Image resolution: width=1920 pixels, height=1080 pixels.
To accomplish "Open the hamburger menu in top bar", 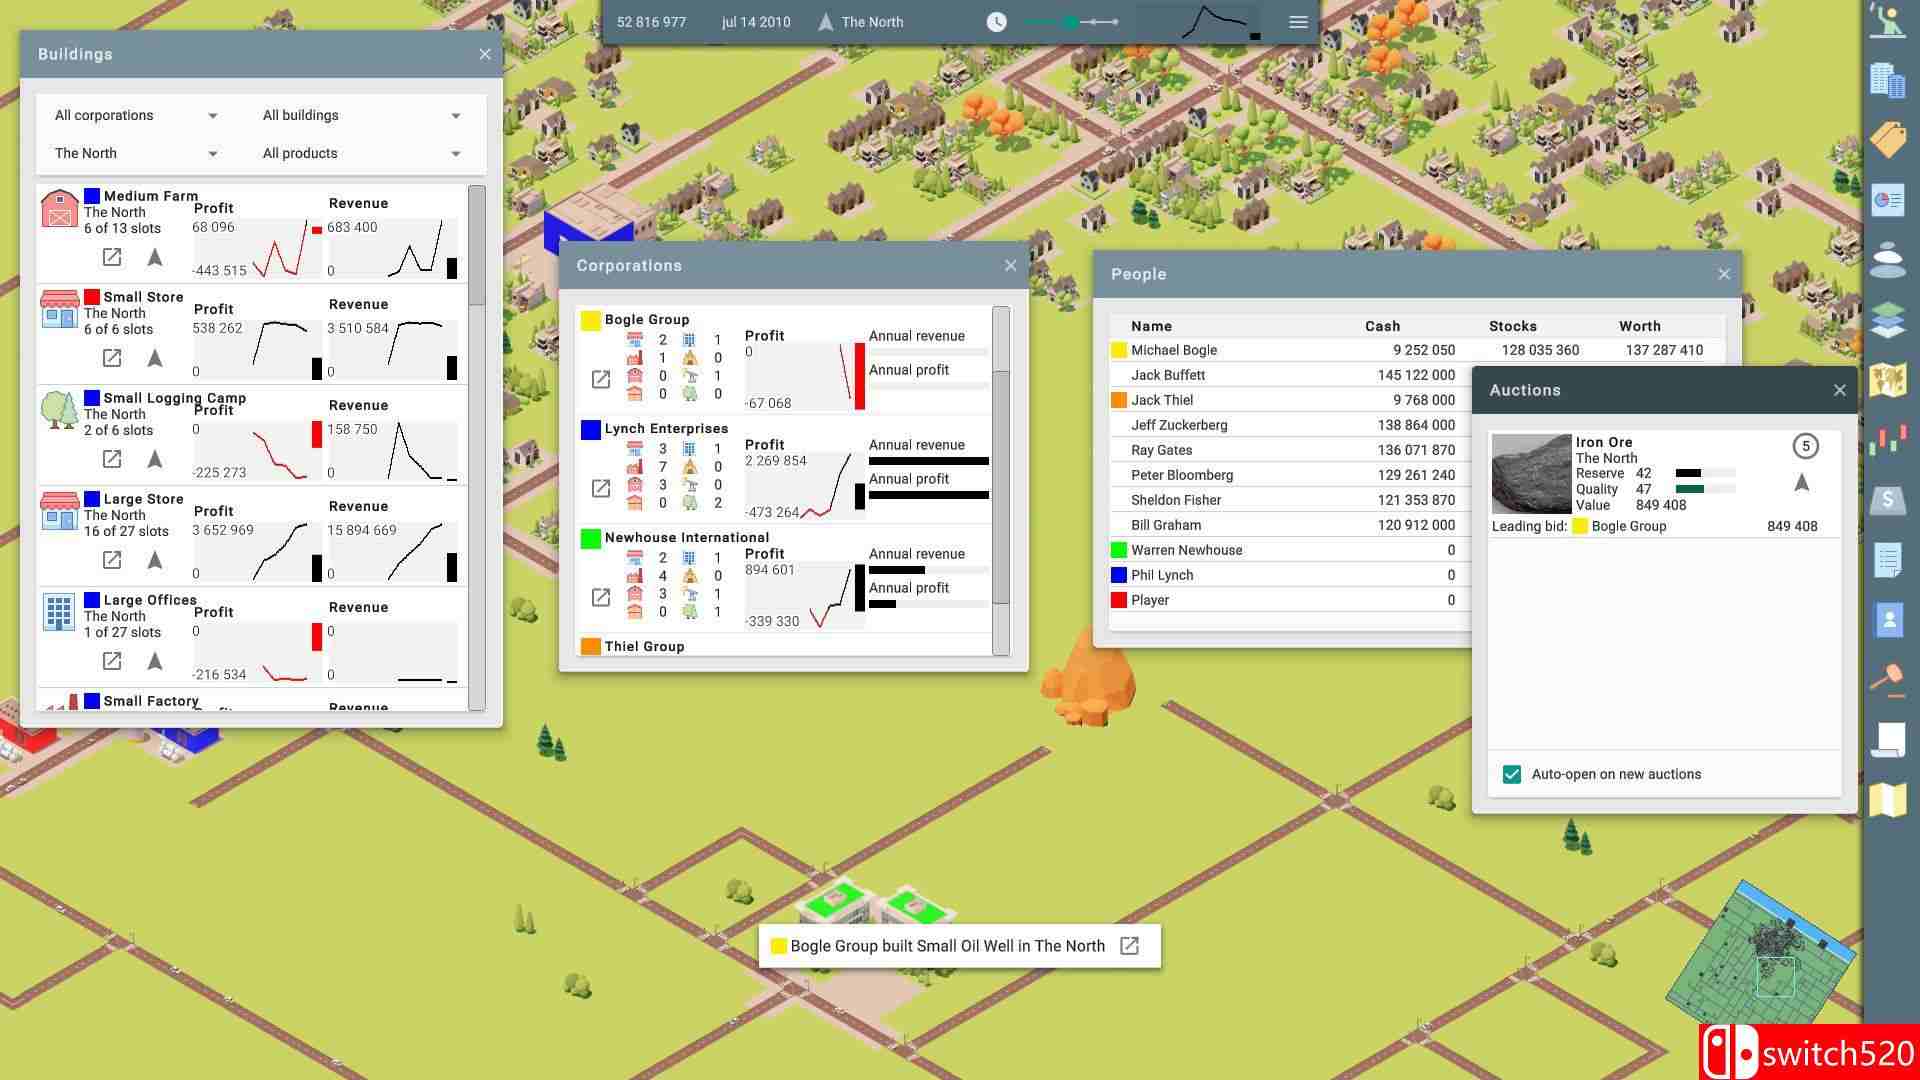I will [1298, 22].
